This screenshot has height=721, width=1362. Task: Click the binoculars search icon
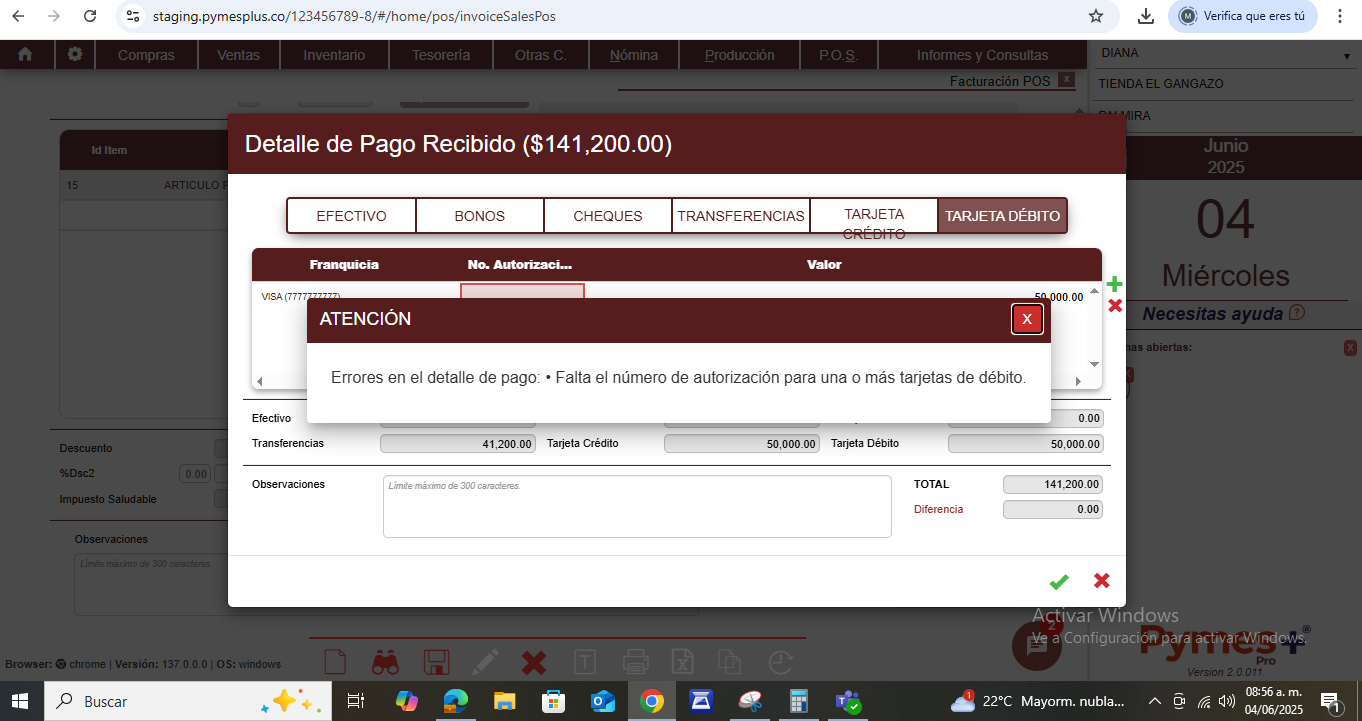click(386, 662)
